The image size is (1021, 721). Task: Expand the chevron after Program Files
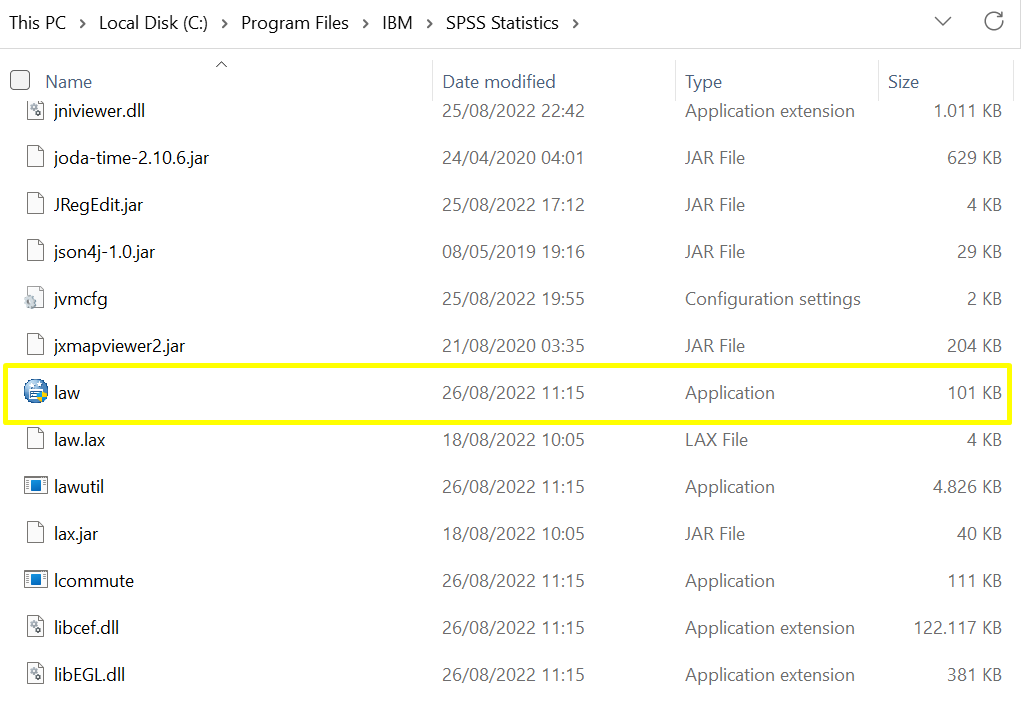click(x=366, y=23)
